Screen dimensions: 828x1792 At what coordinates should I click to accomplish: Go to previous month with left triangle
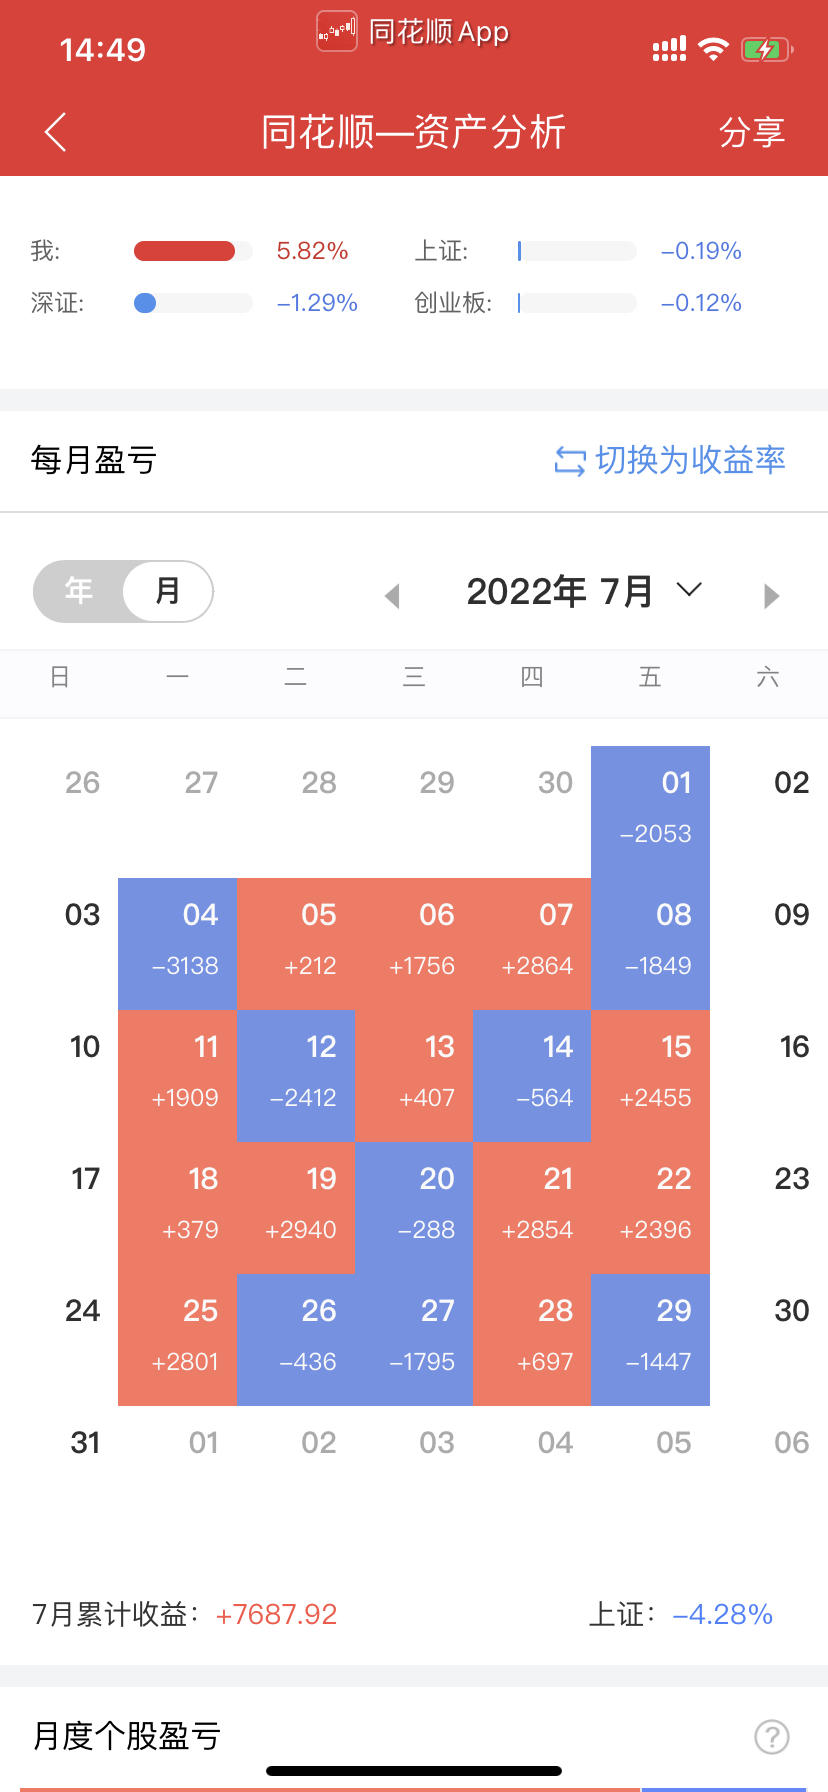[392, 596]
